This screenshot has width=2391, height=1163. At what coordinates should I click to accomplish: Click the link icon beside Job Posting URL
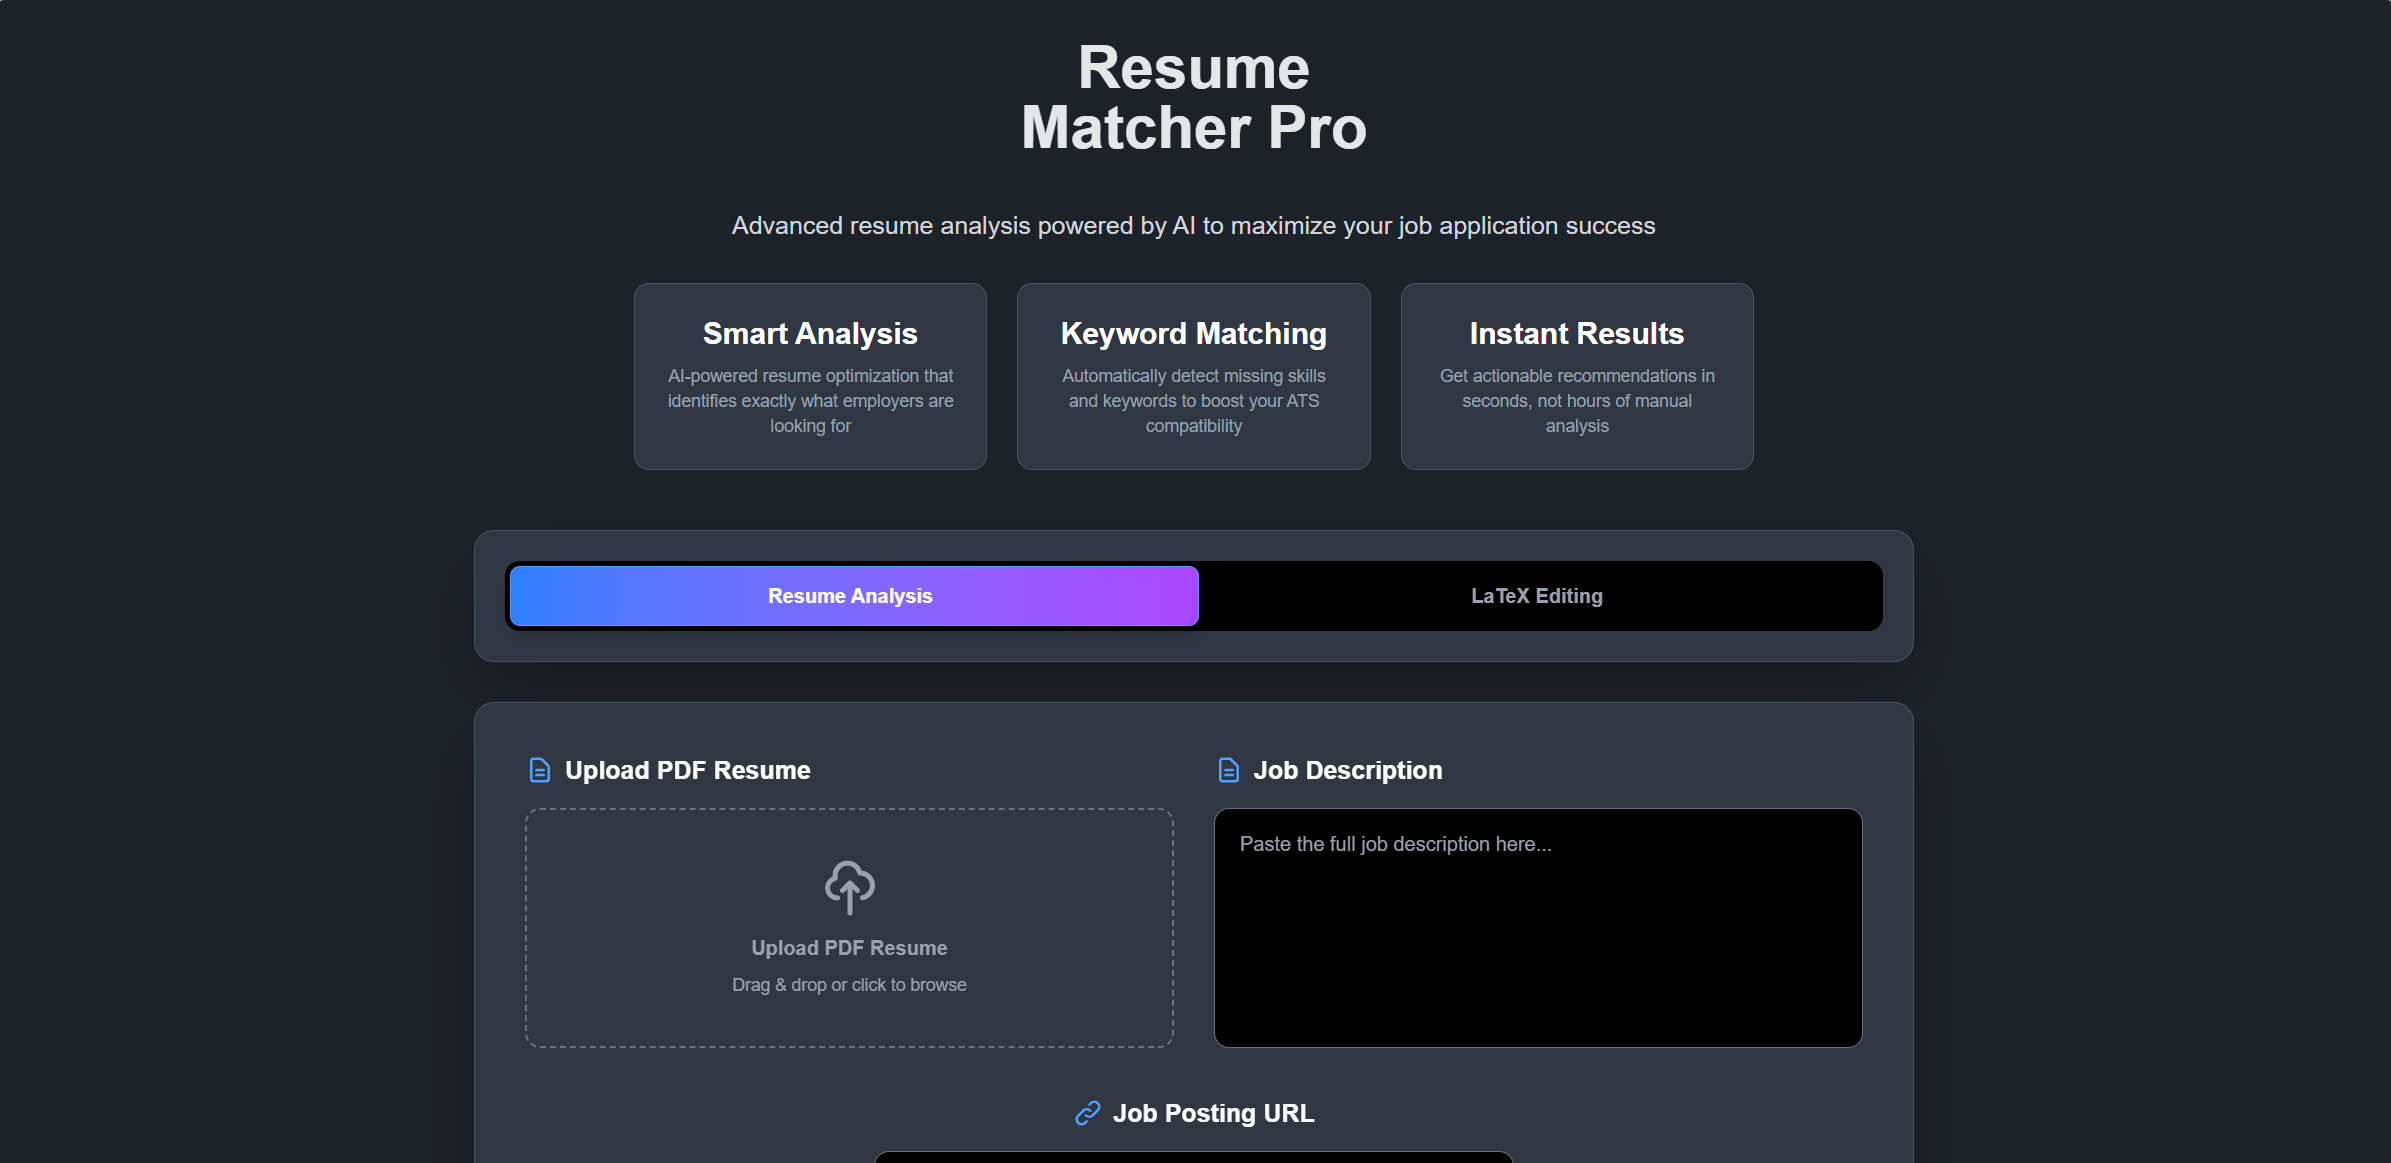click(x=1087, y=1113)
